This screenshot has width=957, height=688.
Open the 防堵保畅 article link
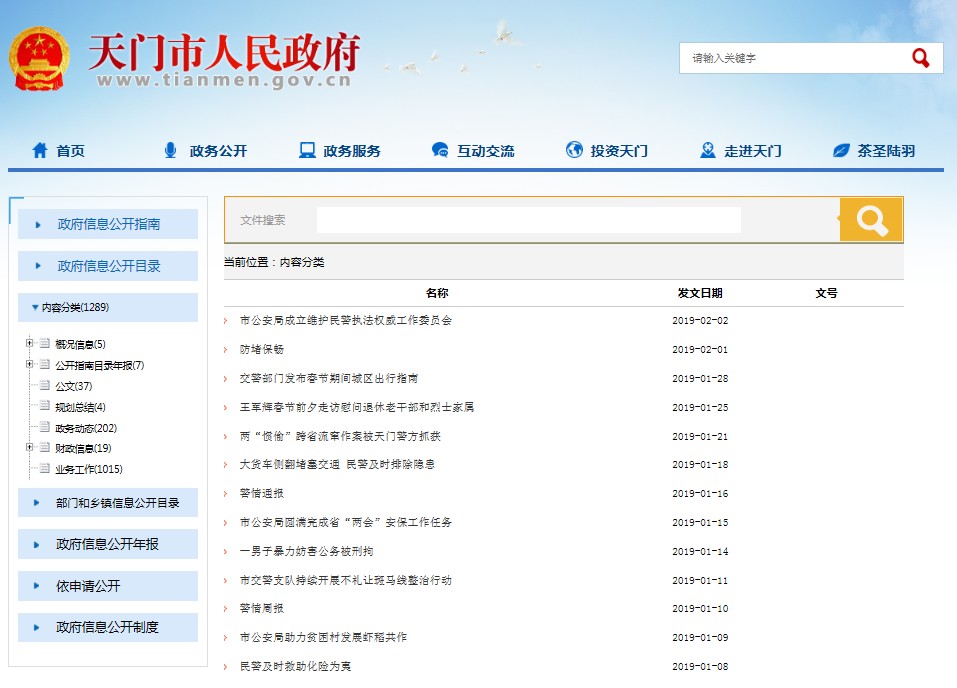(262, 350)
